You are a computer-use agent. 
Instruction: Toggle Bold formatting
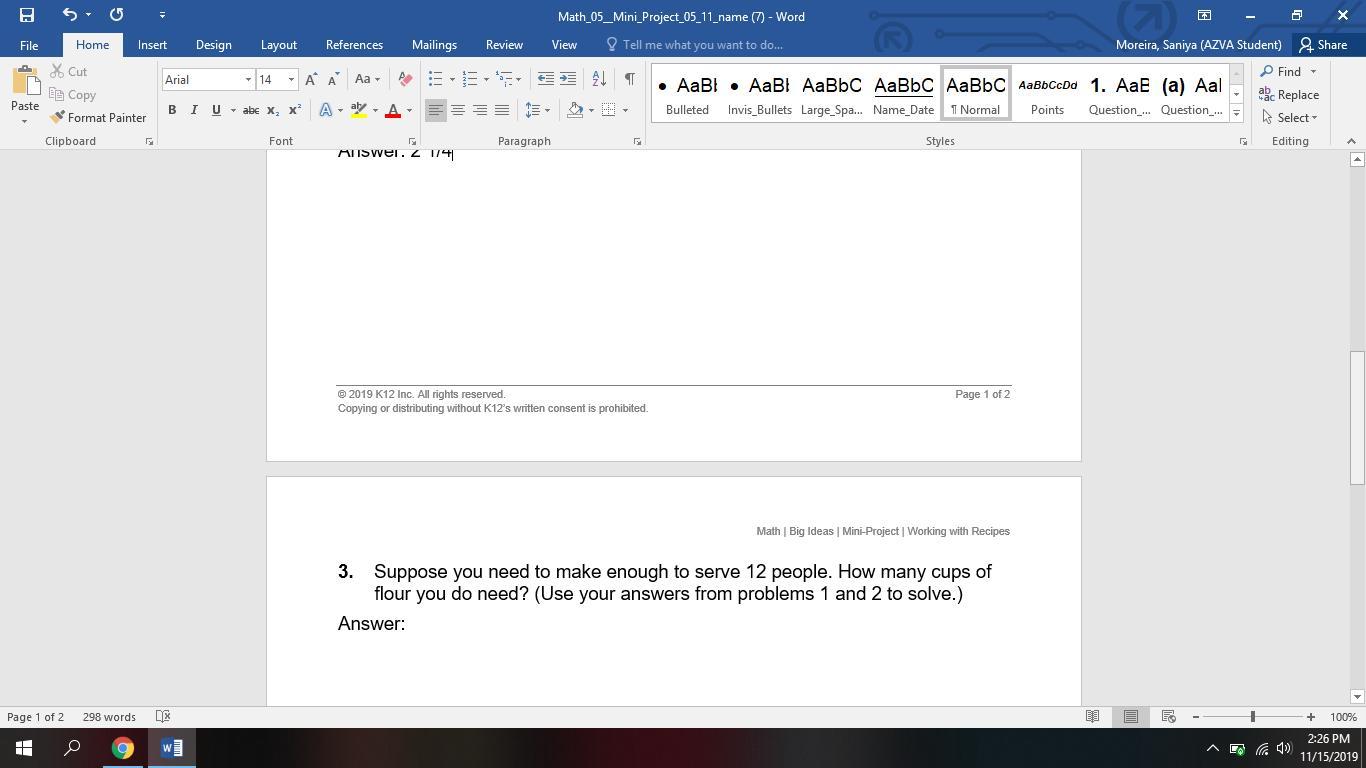(x=172, y=110)
